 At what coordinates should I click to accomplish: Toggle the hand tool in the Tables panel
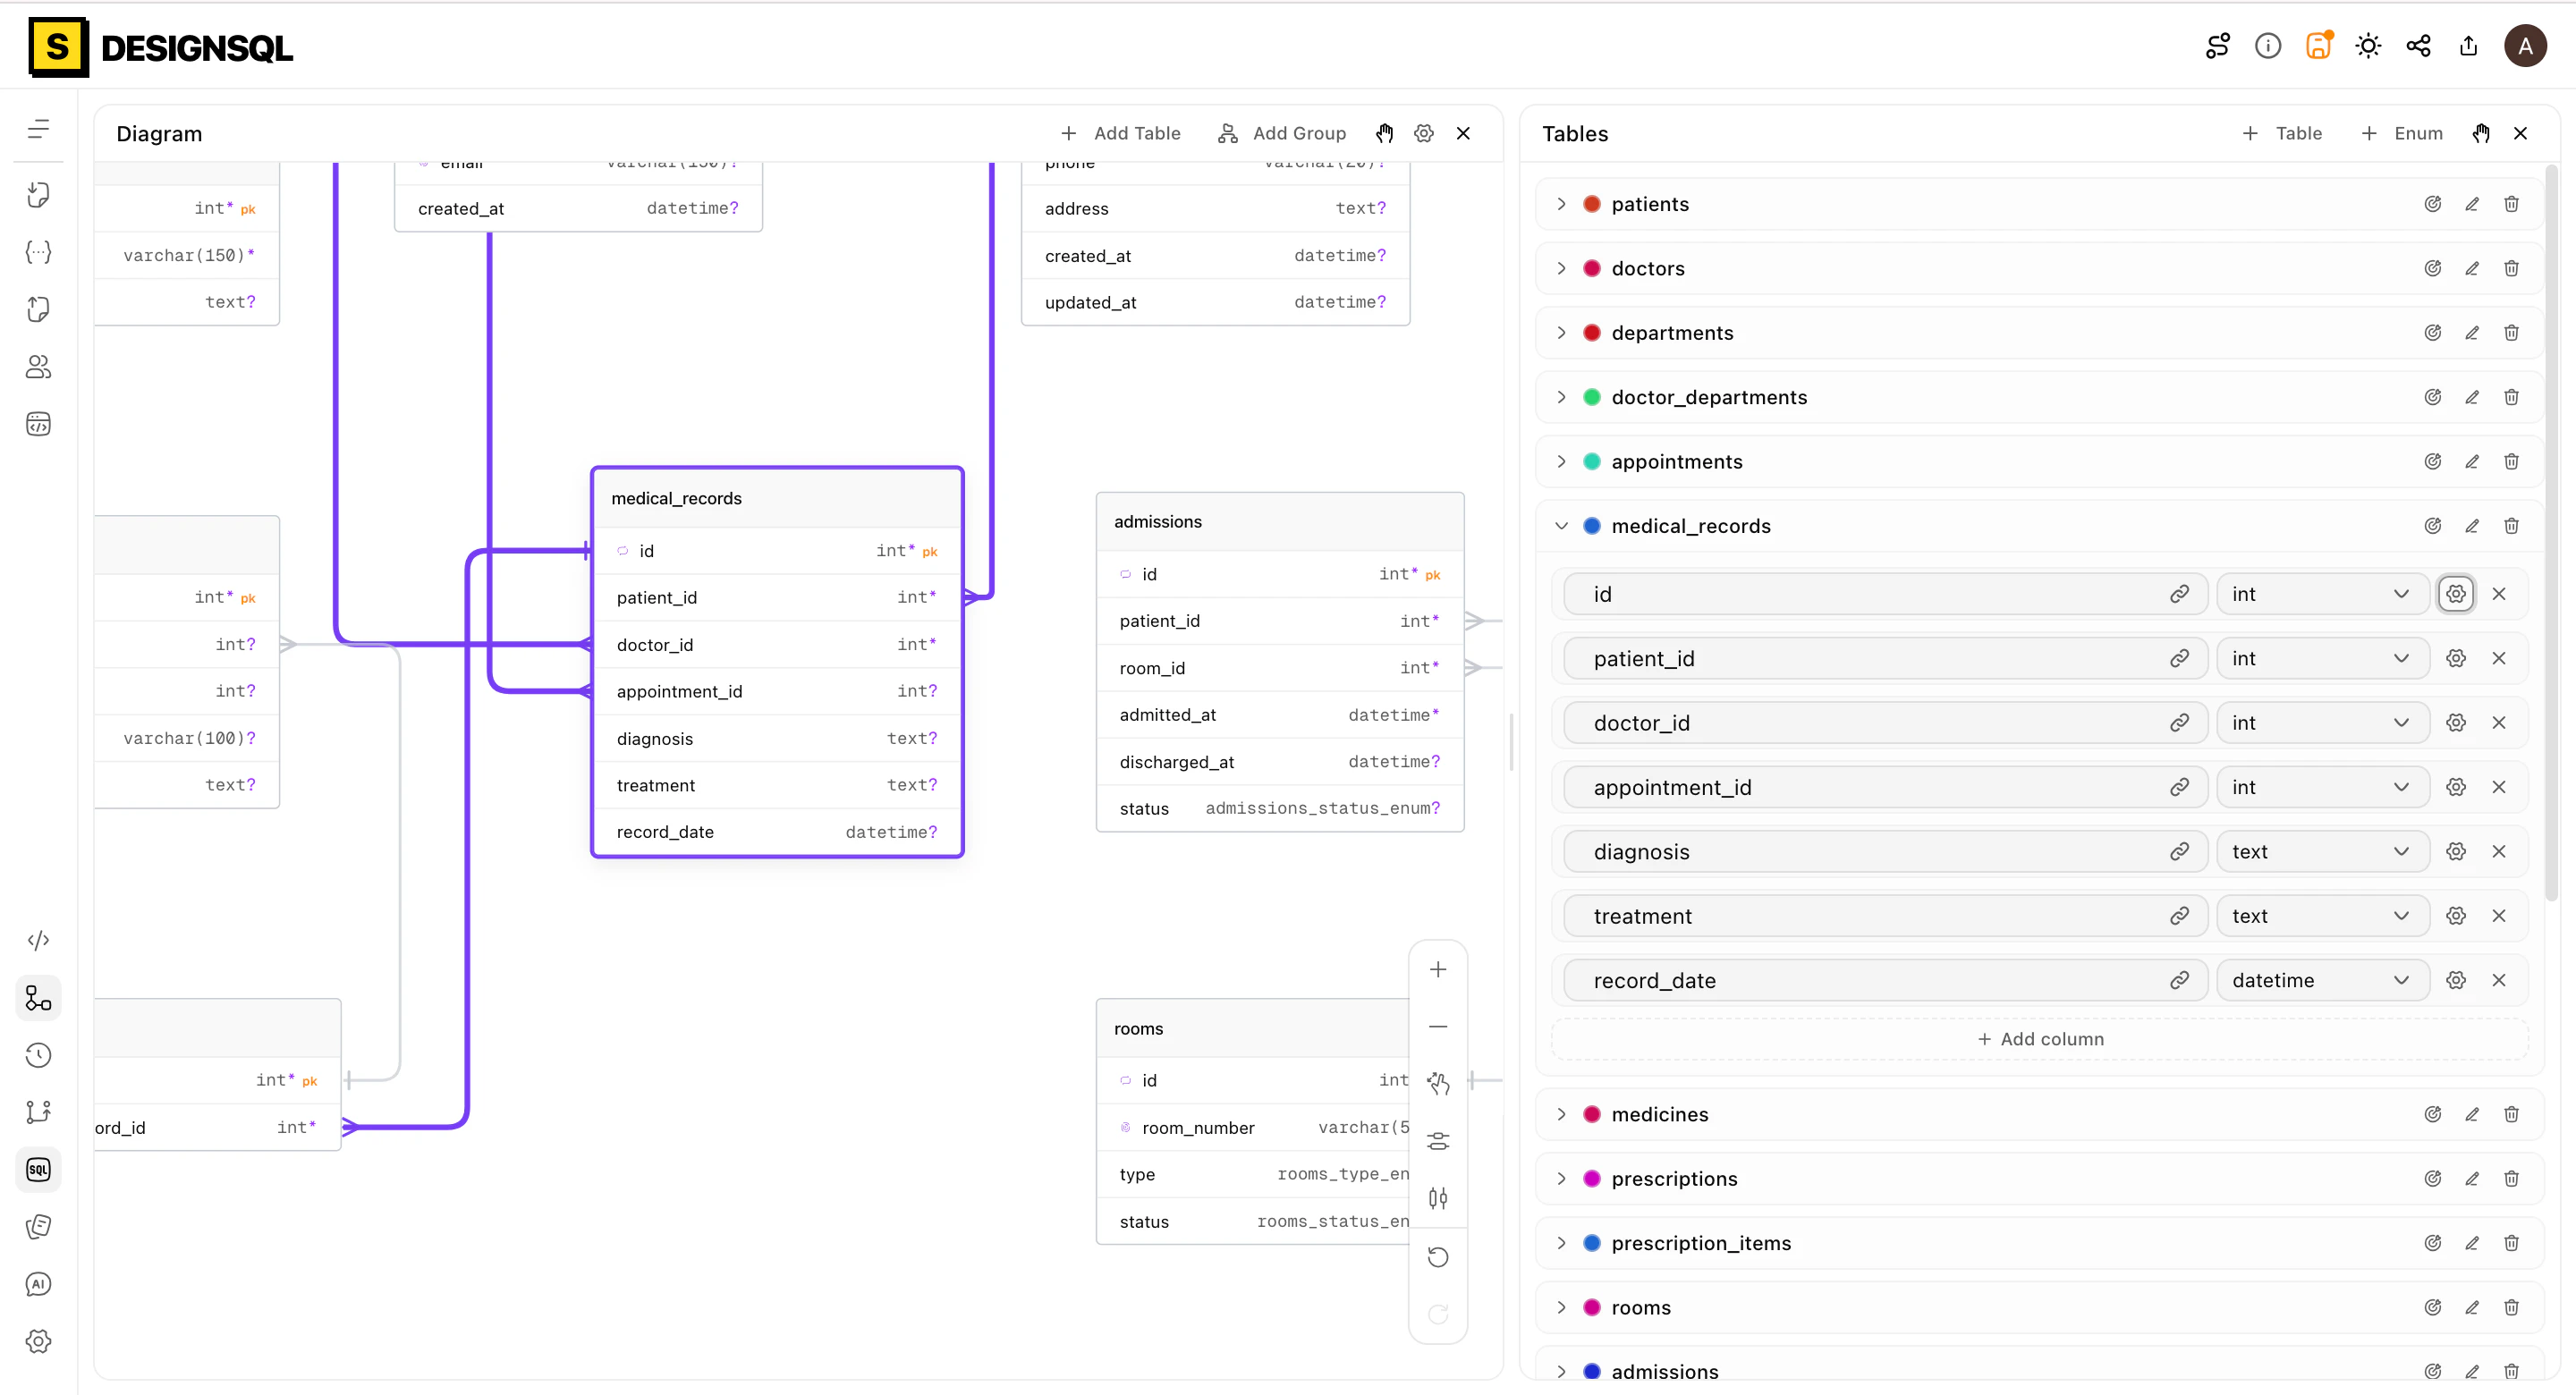[2481, 133]
